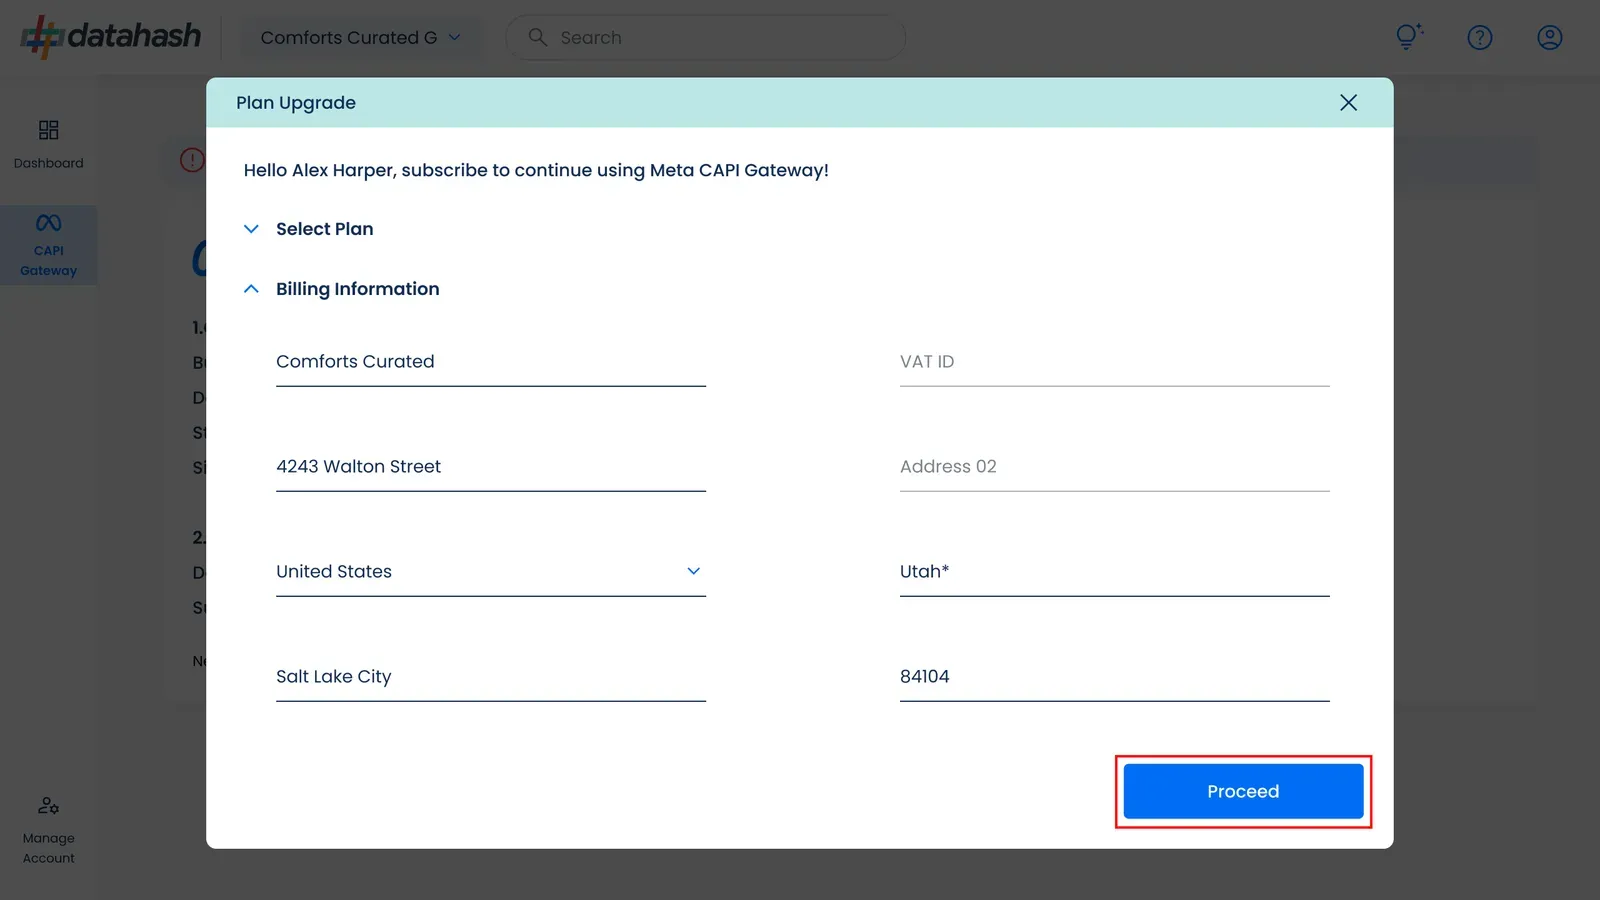Click the lightbulb tips icon
1600x900 pixels.
click(x=1409, y=37)
